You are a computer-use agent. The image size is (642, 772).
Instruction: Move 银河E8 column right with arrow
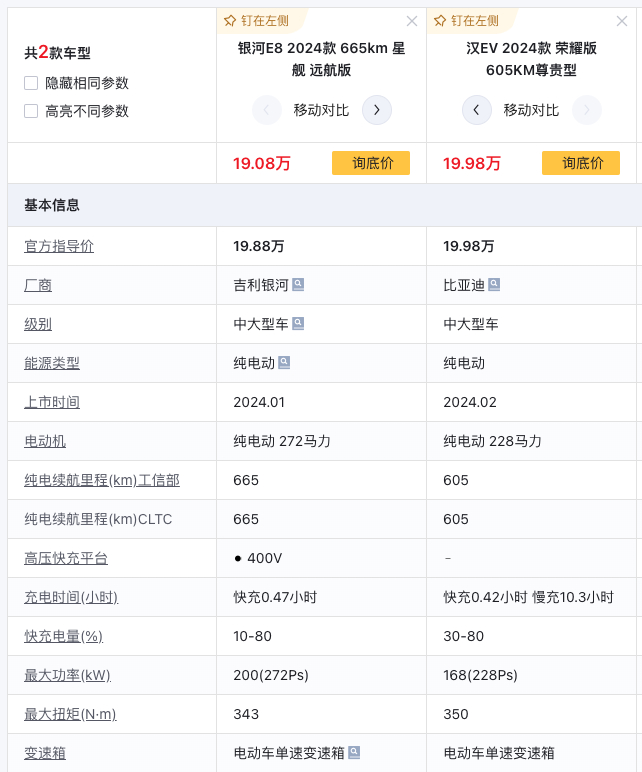(x=377, y=110)
